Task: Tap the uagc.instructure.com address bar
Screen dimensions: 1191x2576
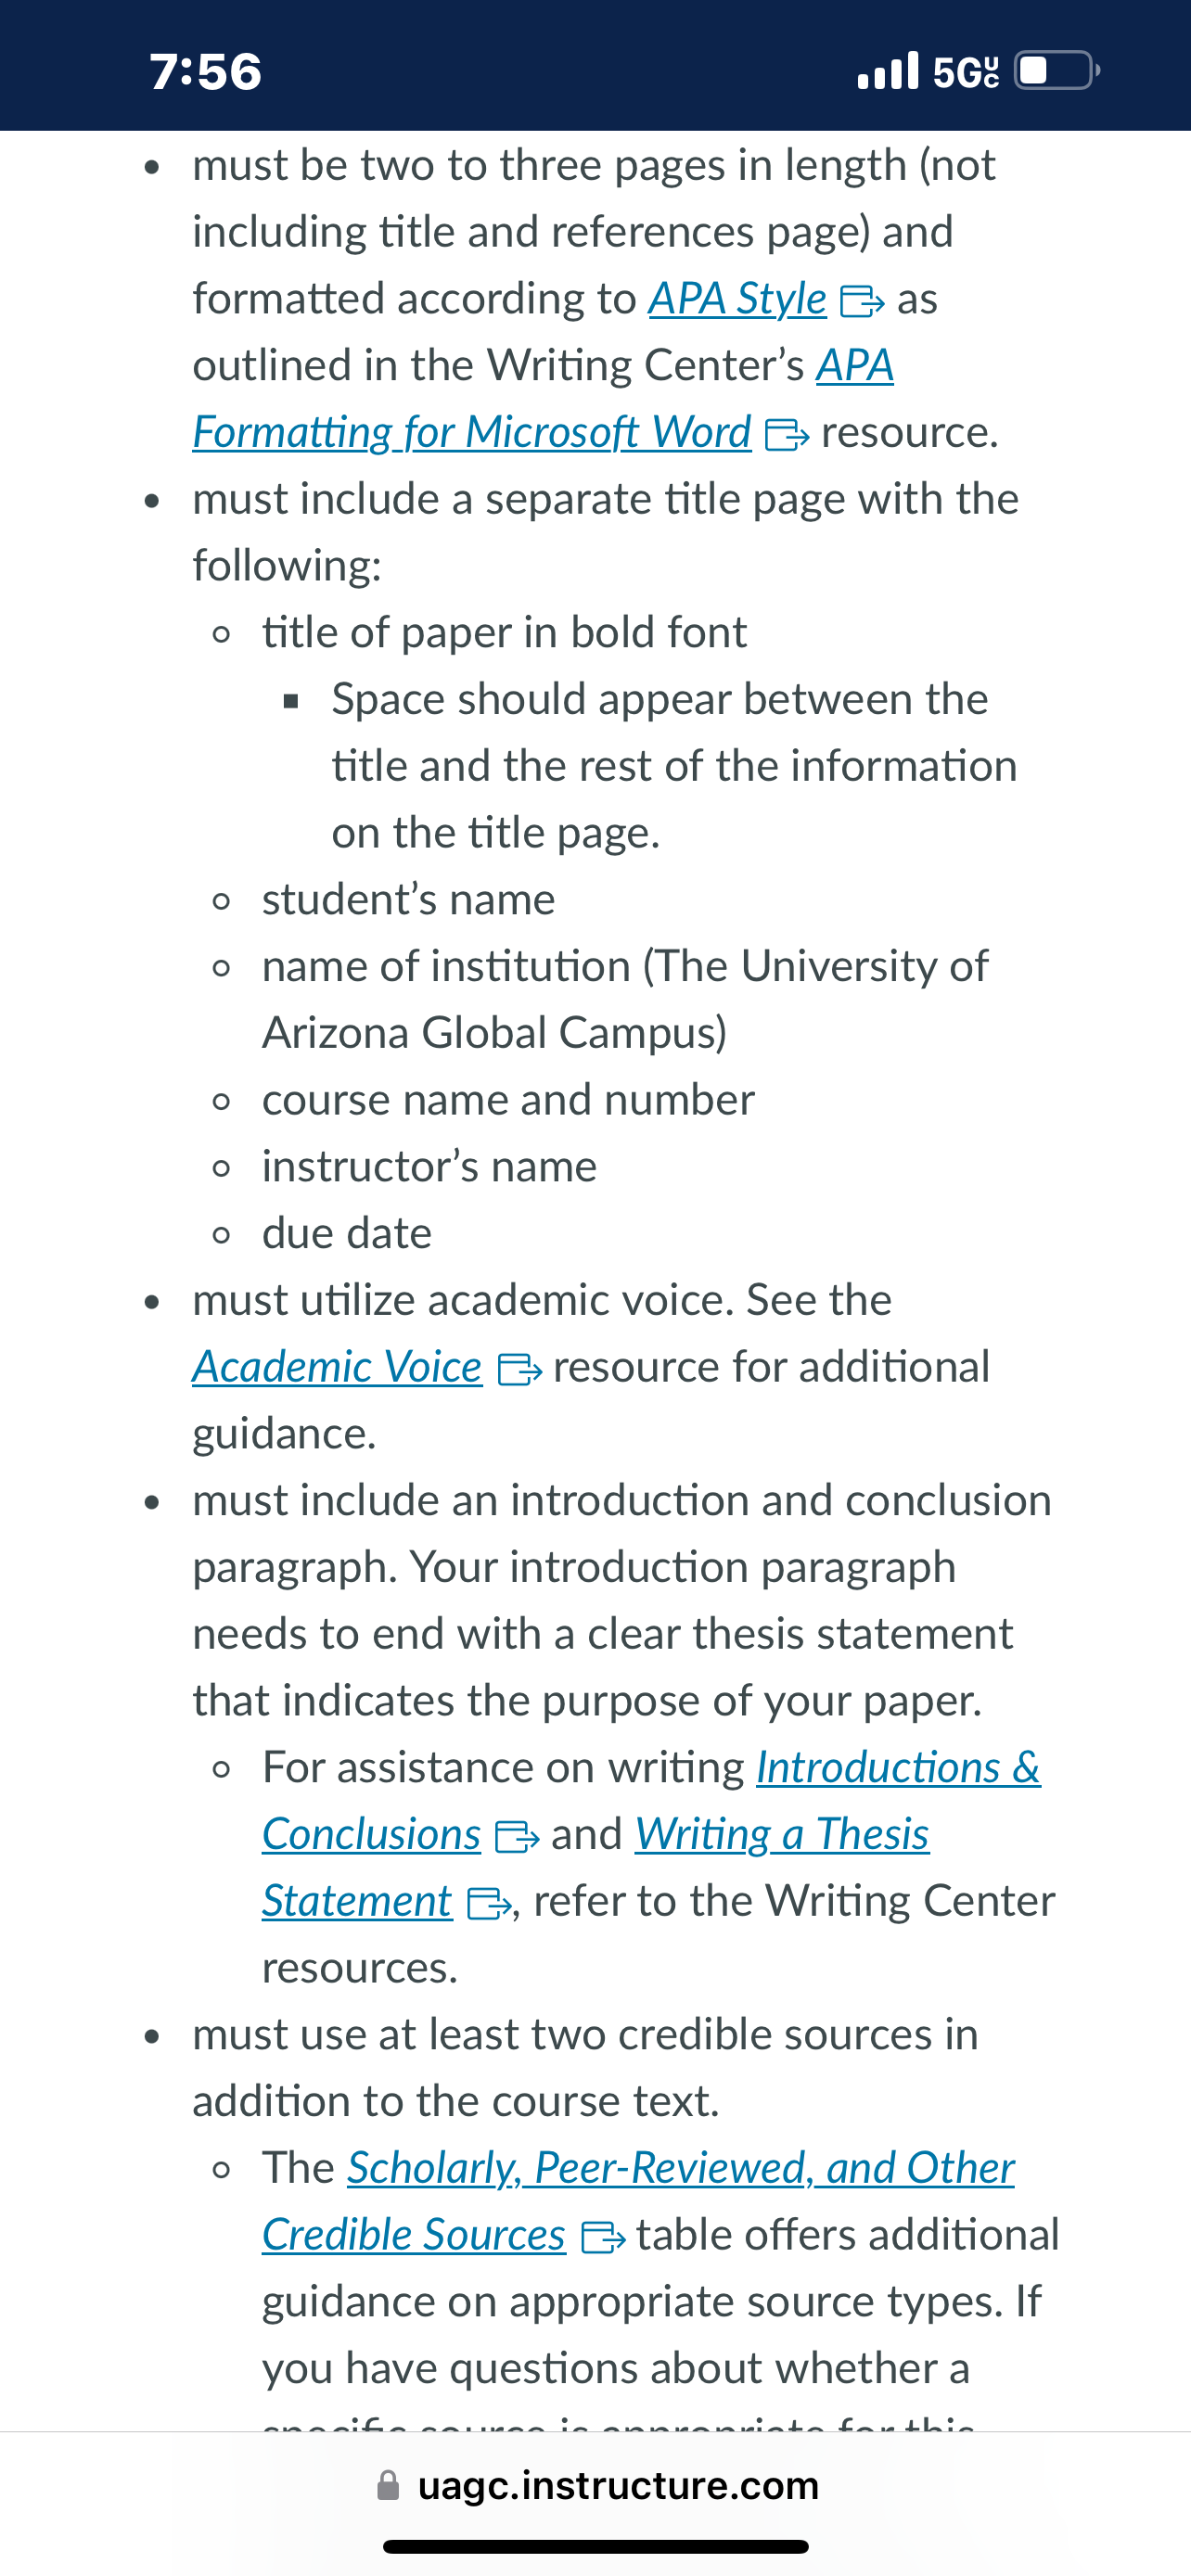Action: pyautogui.click(x=596, y=2485)
